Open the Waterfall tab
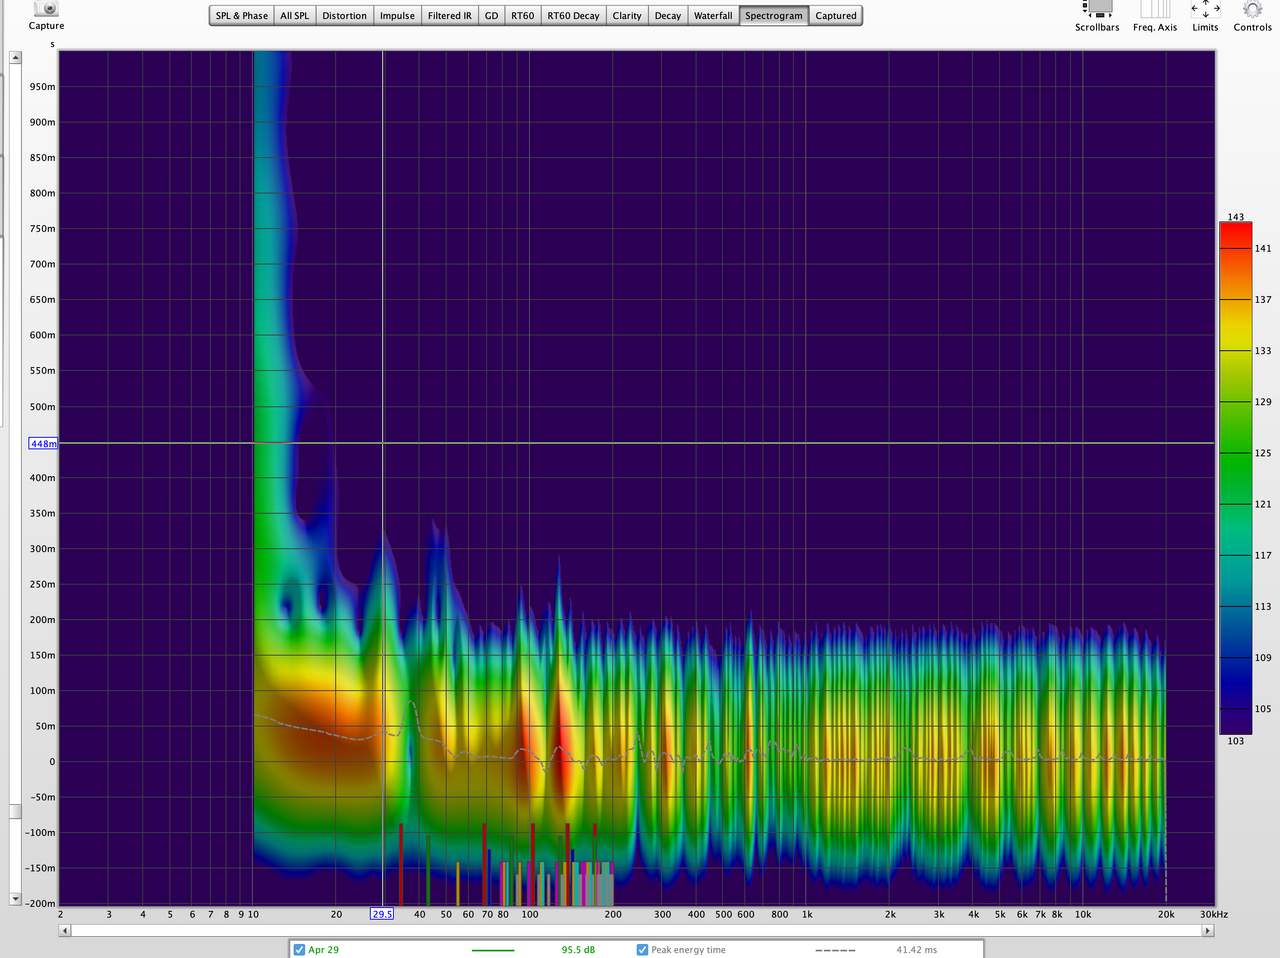The height and width of the screenshot is (958, 1280). [x=713, y=16]
